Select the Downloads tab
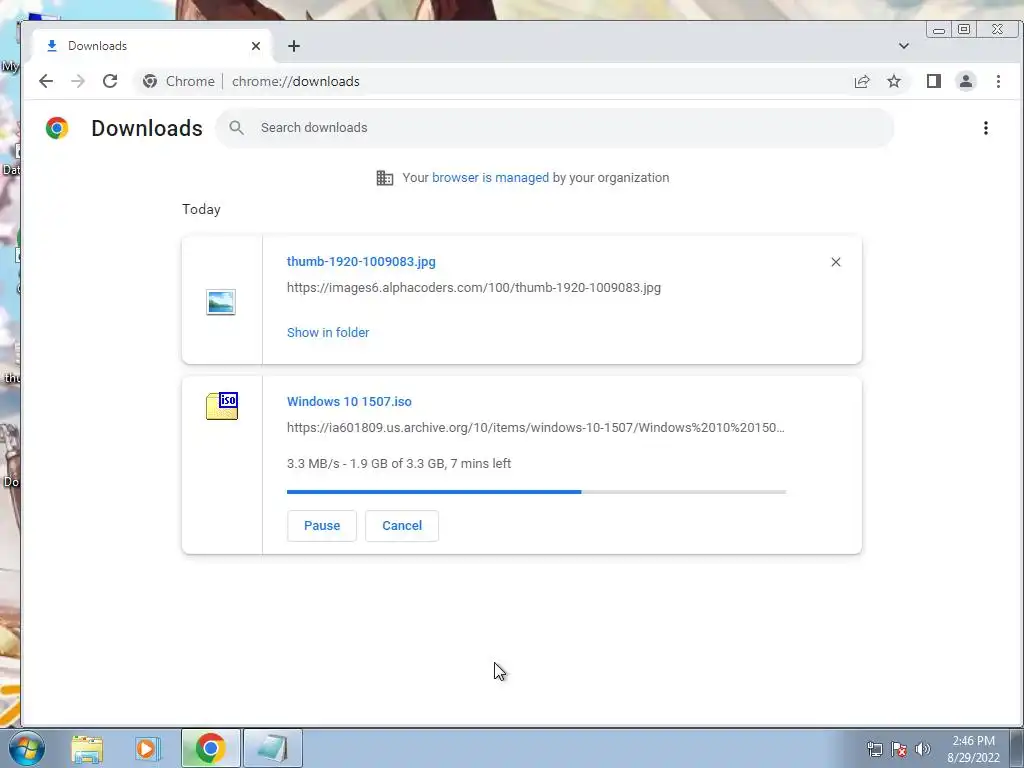The width and height of the screenshot is (1024, 768). [152, 46]
